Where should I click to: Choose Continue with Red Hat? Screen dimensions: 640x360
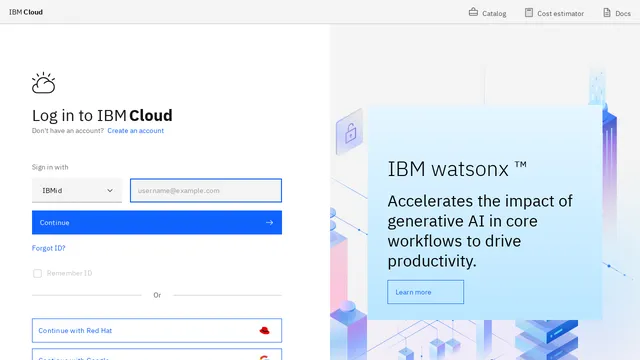click(157, 330)
